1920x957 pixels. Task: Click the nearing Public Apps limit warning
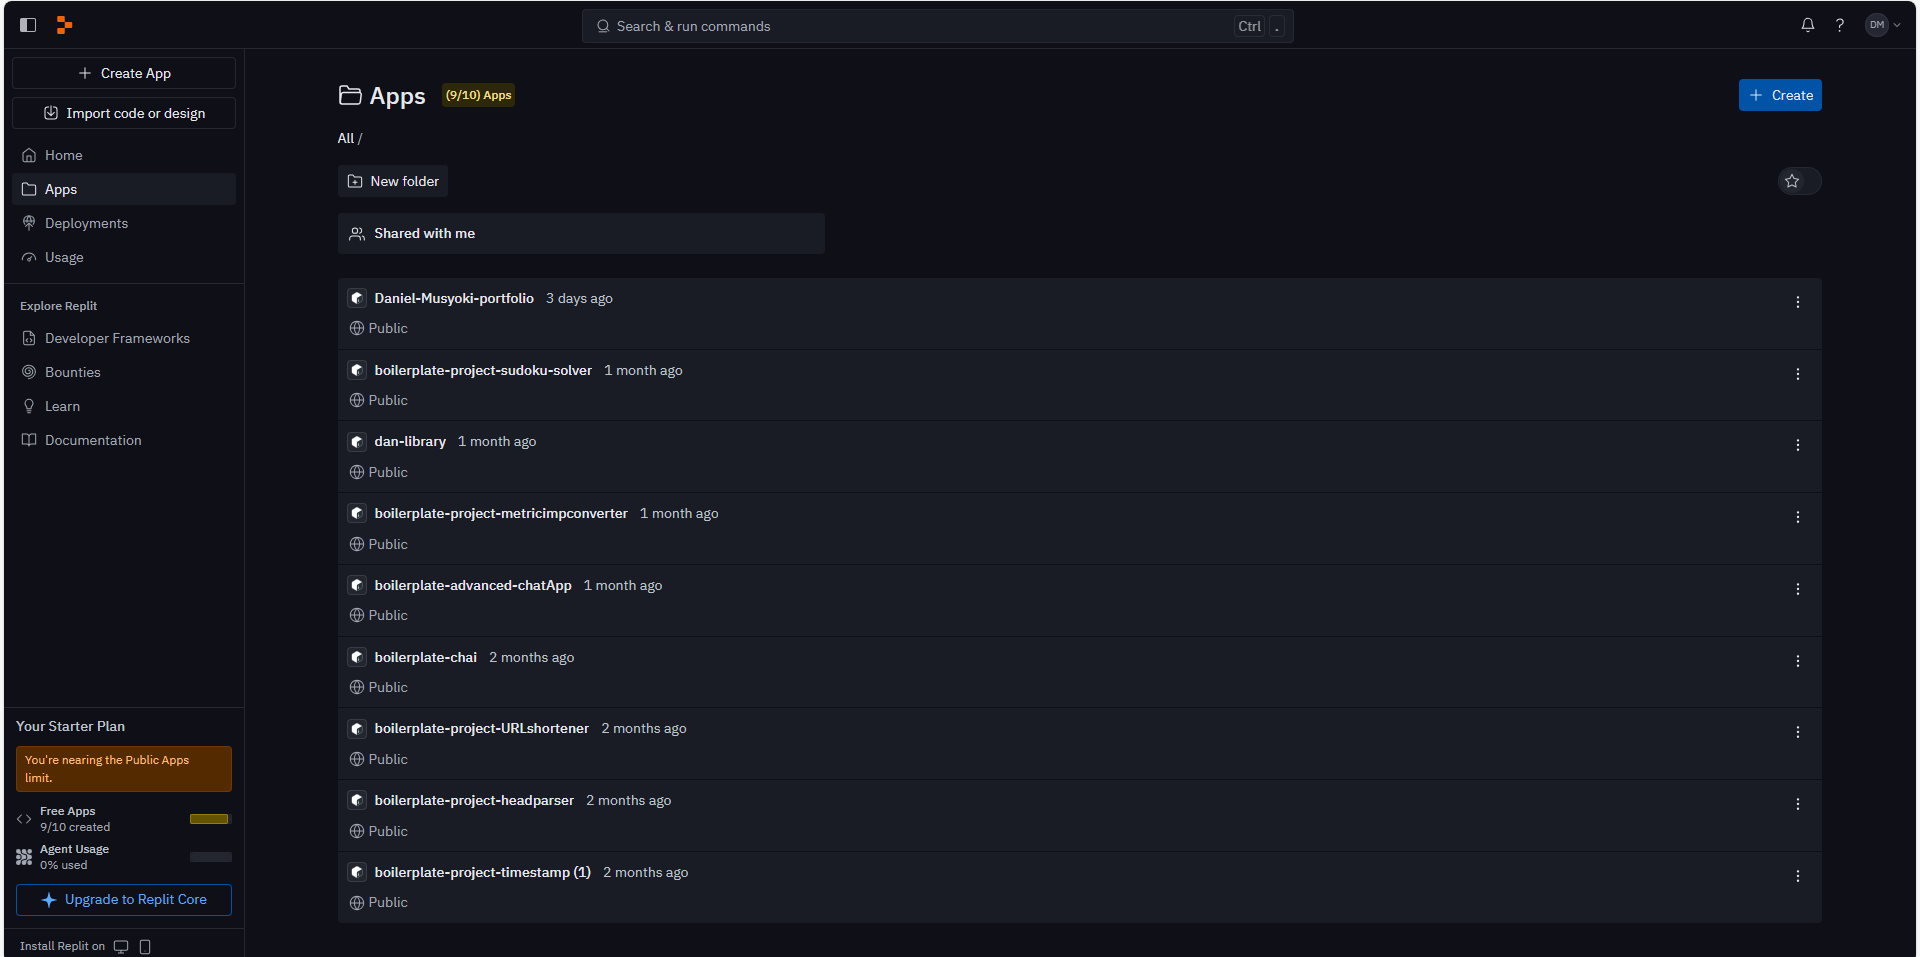pos(124,769)
